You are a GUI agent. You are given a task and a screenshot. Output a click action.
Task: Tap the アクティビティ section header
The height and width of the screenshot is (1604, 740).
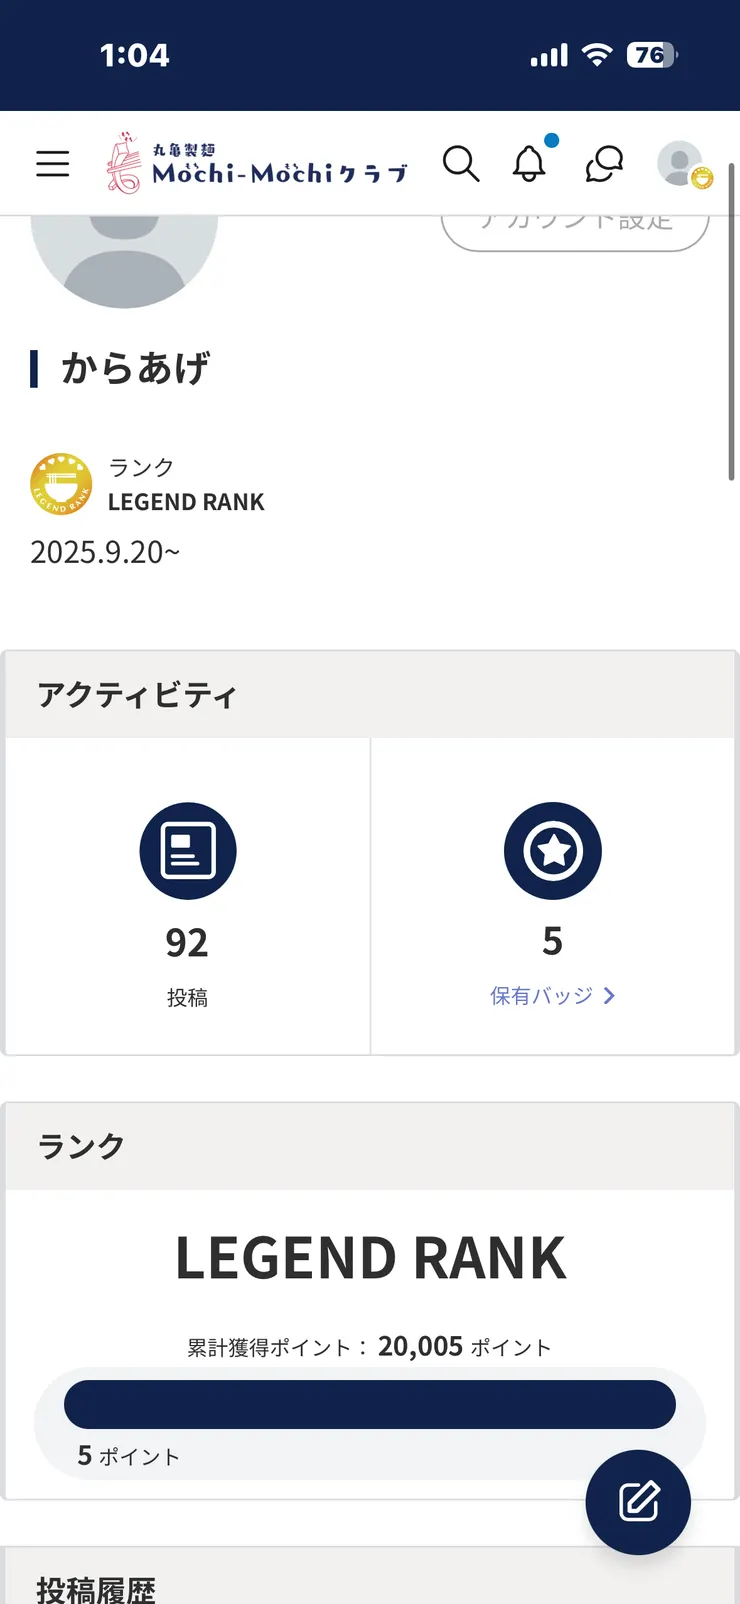137,695
